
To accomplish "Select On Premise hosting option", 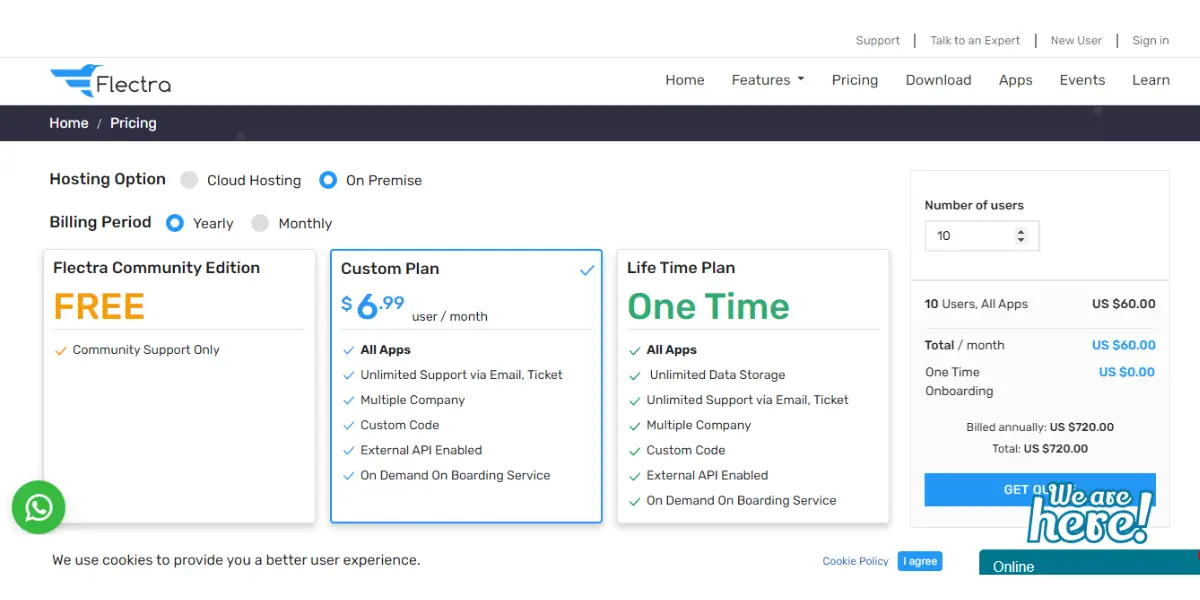I will point(328,180).
